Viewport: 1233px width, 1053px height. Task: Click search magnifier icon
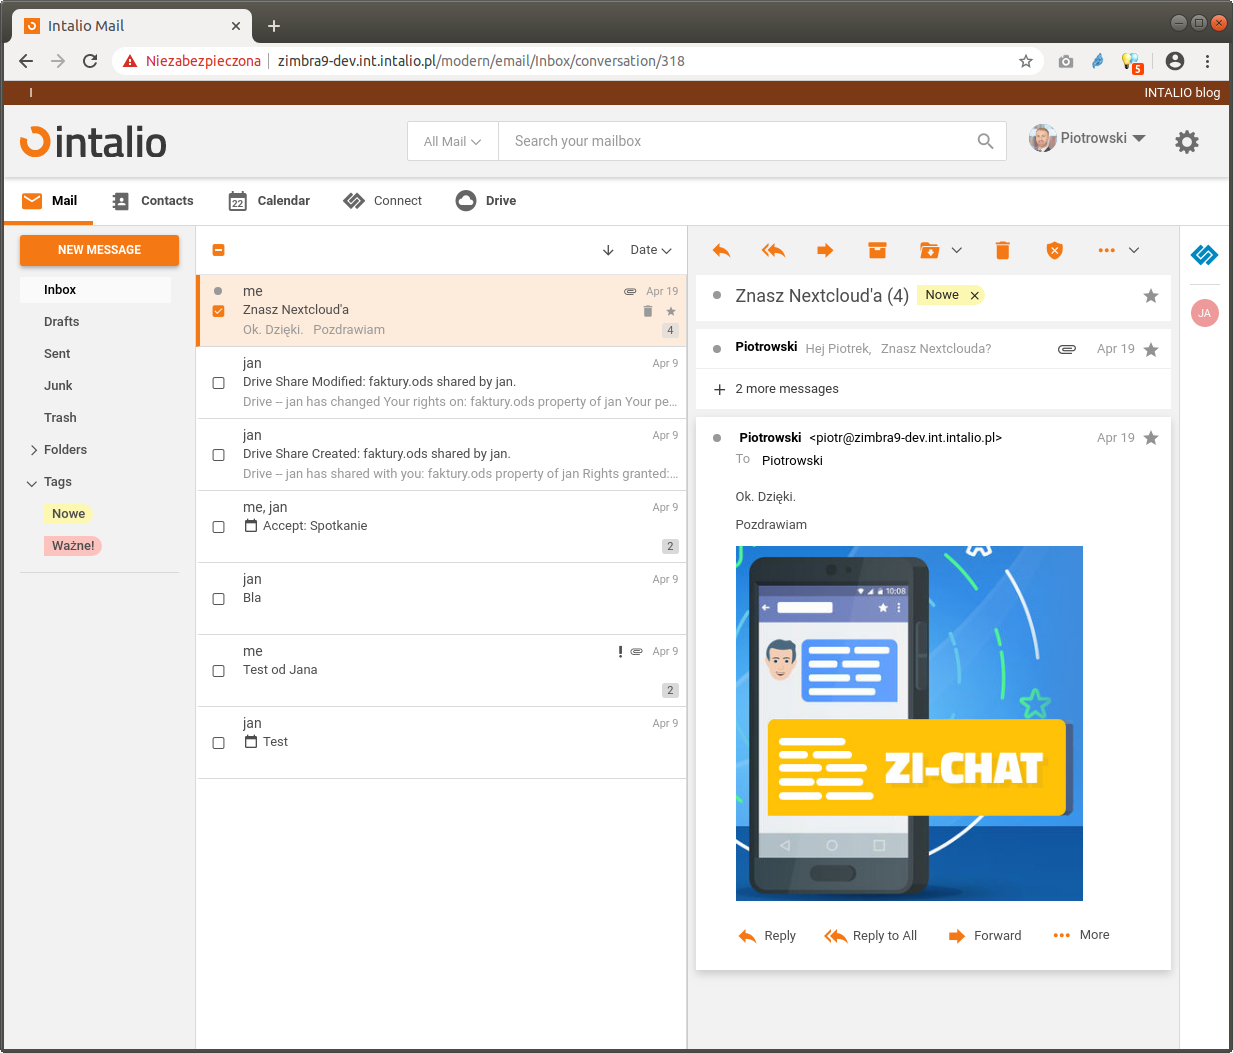coord(985,141)
